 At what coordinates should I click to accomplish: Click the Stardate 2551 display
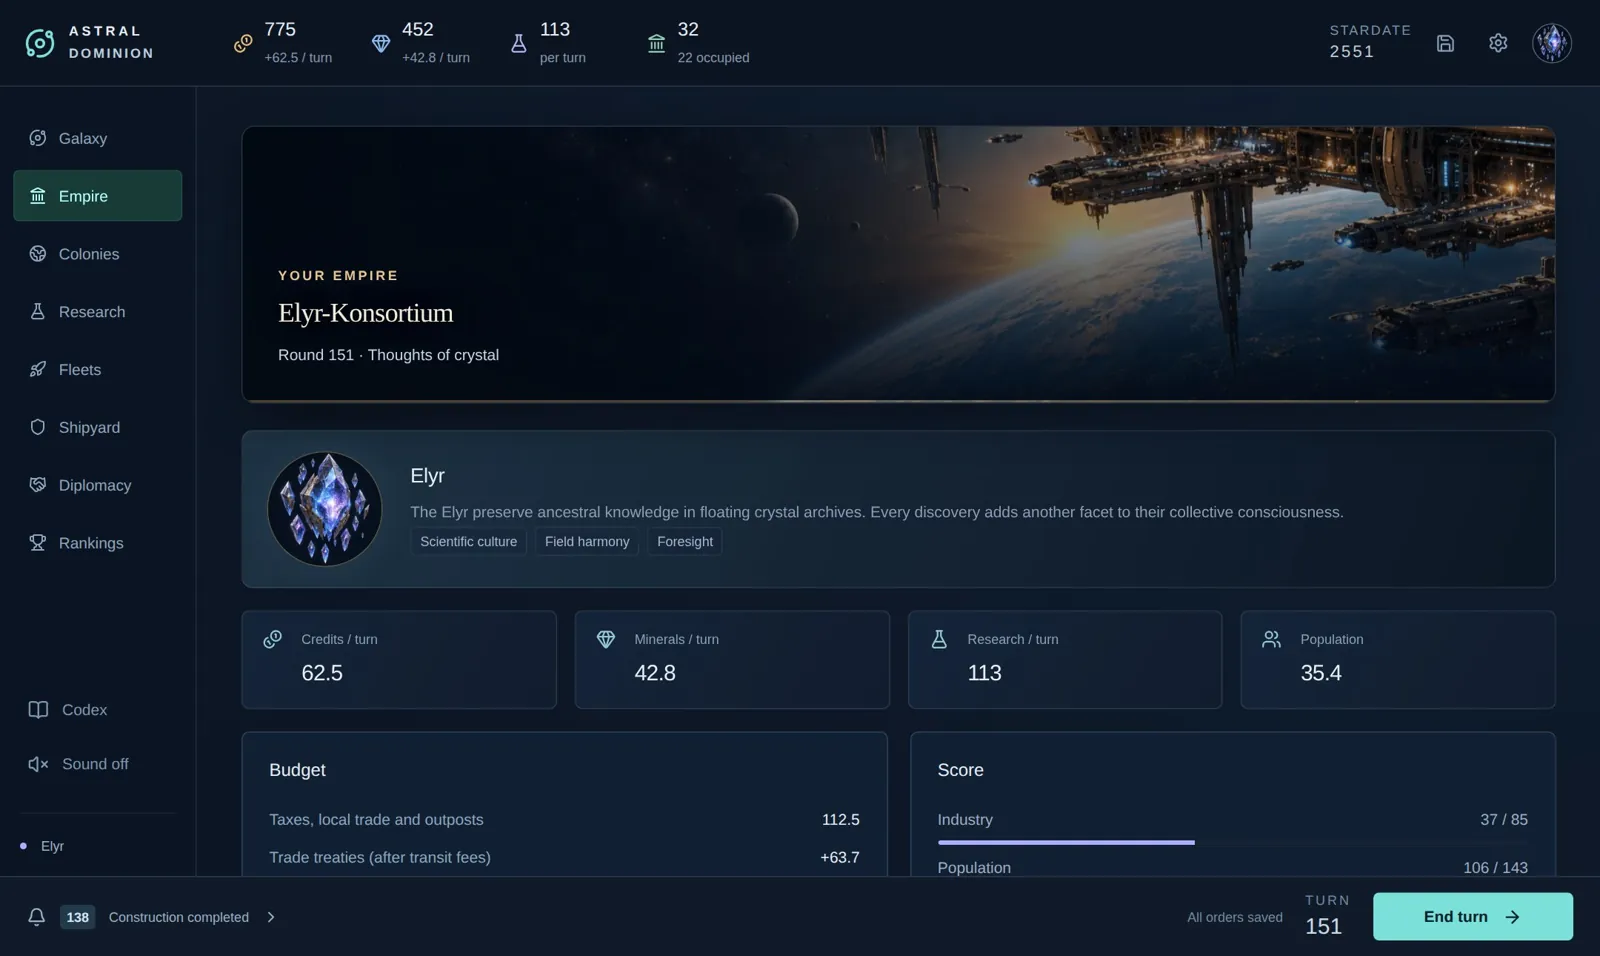pos(1370,42)
